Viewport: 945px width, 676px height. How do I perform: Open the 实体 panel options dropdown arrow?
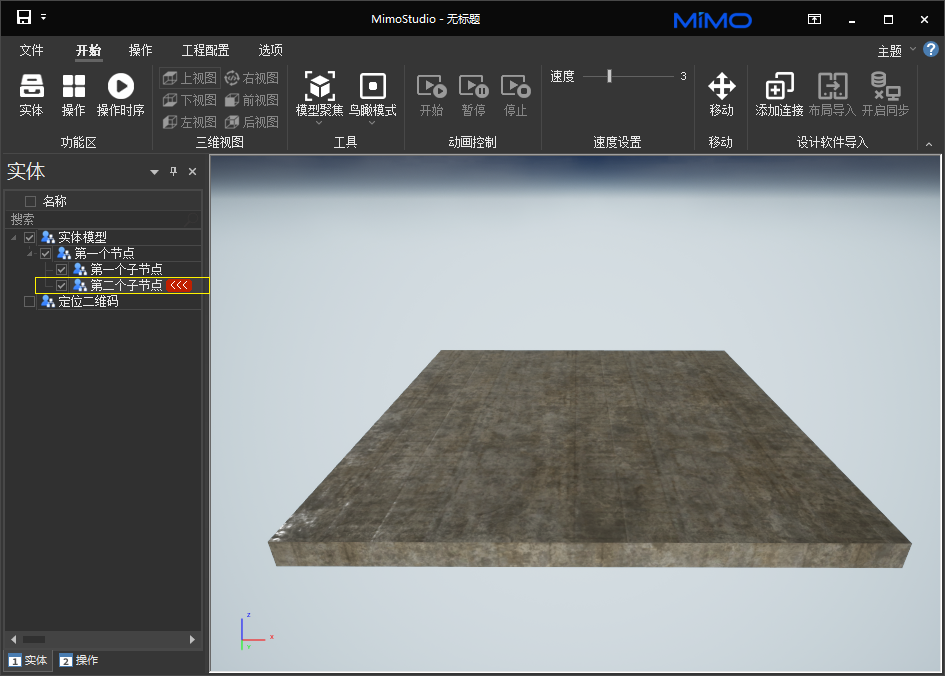click(x=154, y=172)
